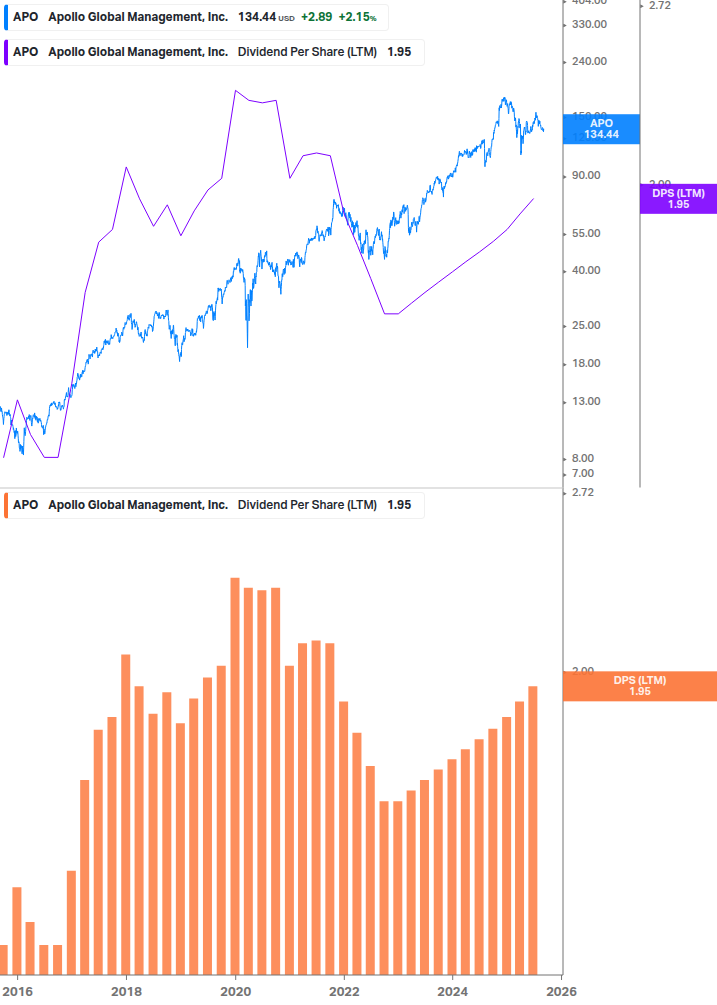Select the orange legend's Dividend Per Share (LTM) label
The width and height of the screenshot is (717, 1005).
(307, 505)
